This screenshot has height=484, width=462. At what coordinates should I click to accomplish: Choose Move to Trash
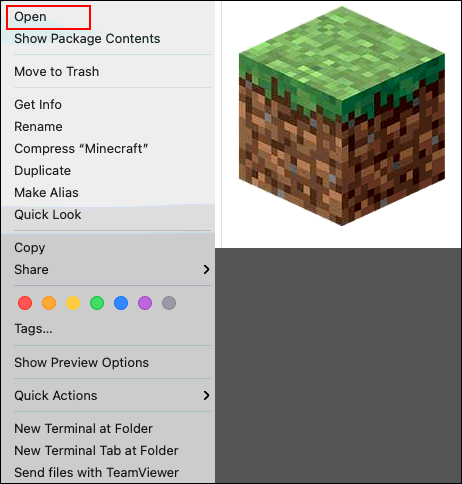(57, 72)
